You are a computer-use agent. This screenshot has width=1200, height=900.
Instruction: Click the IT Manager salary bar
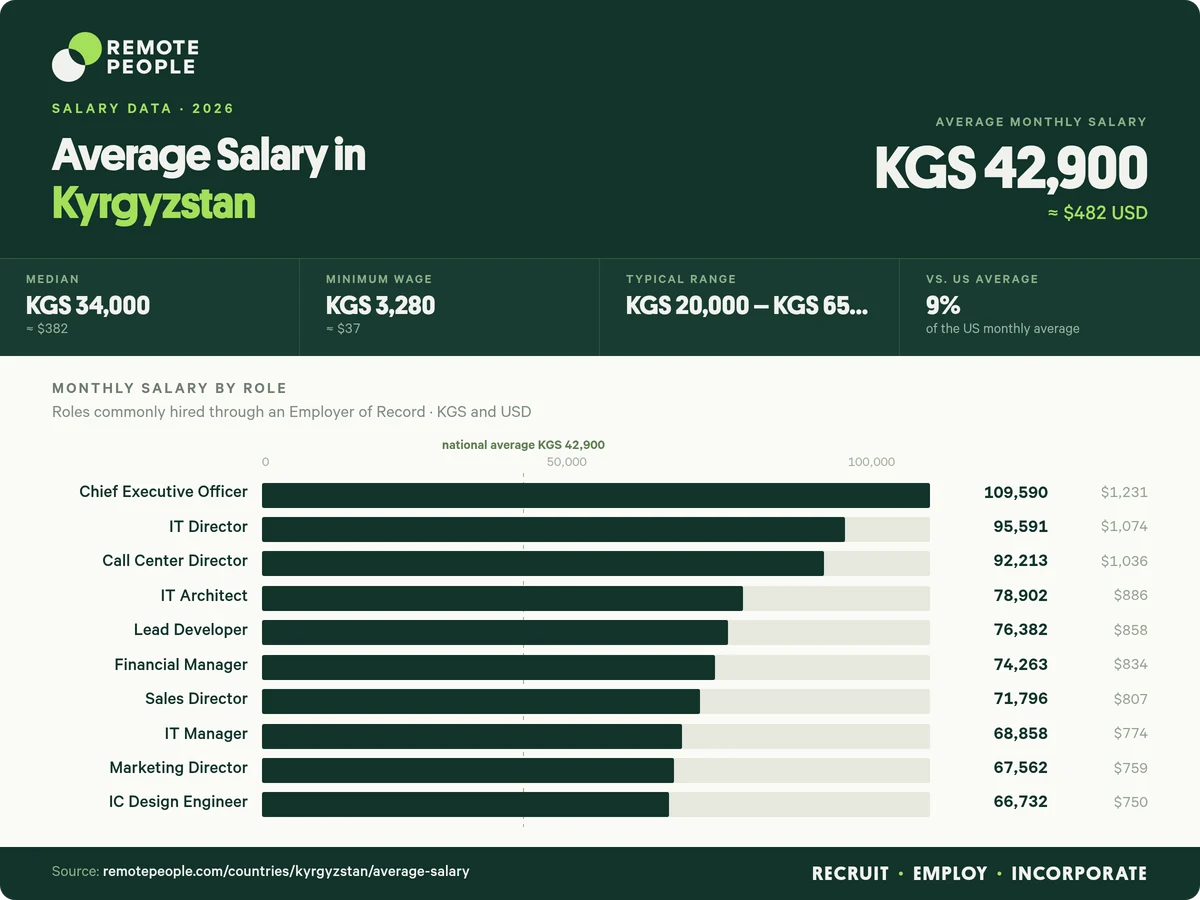point(472,736)
